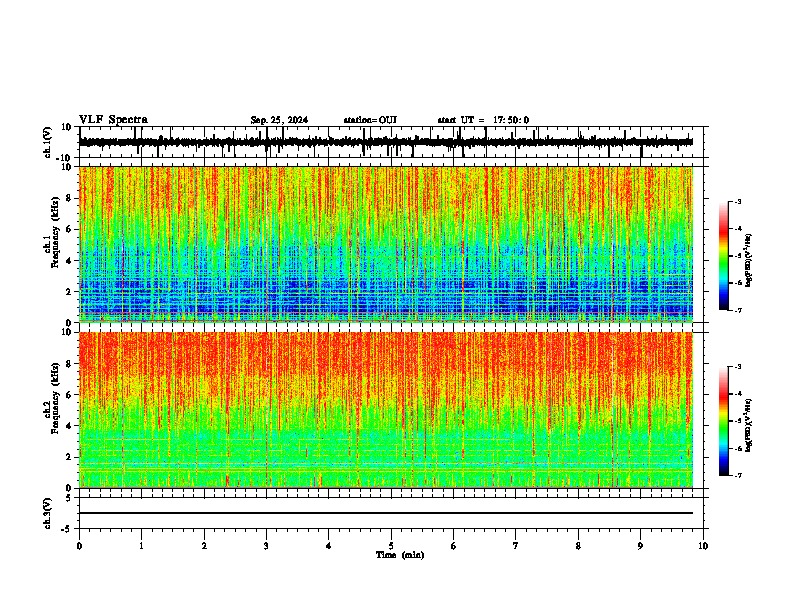Click the time axis tick label "5"
The image size is (792, 612).
pos(391,546)
